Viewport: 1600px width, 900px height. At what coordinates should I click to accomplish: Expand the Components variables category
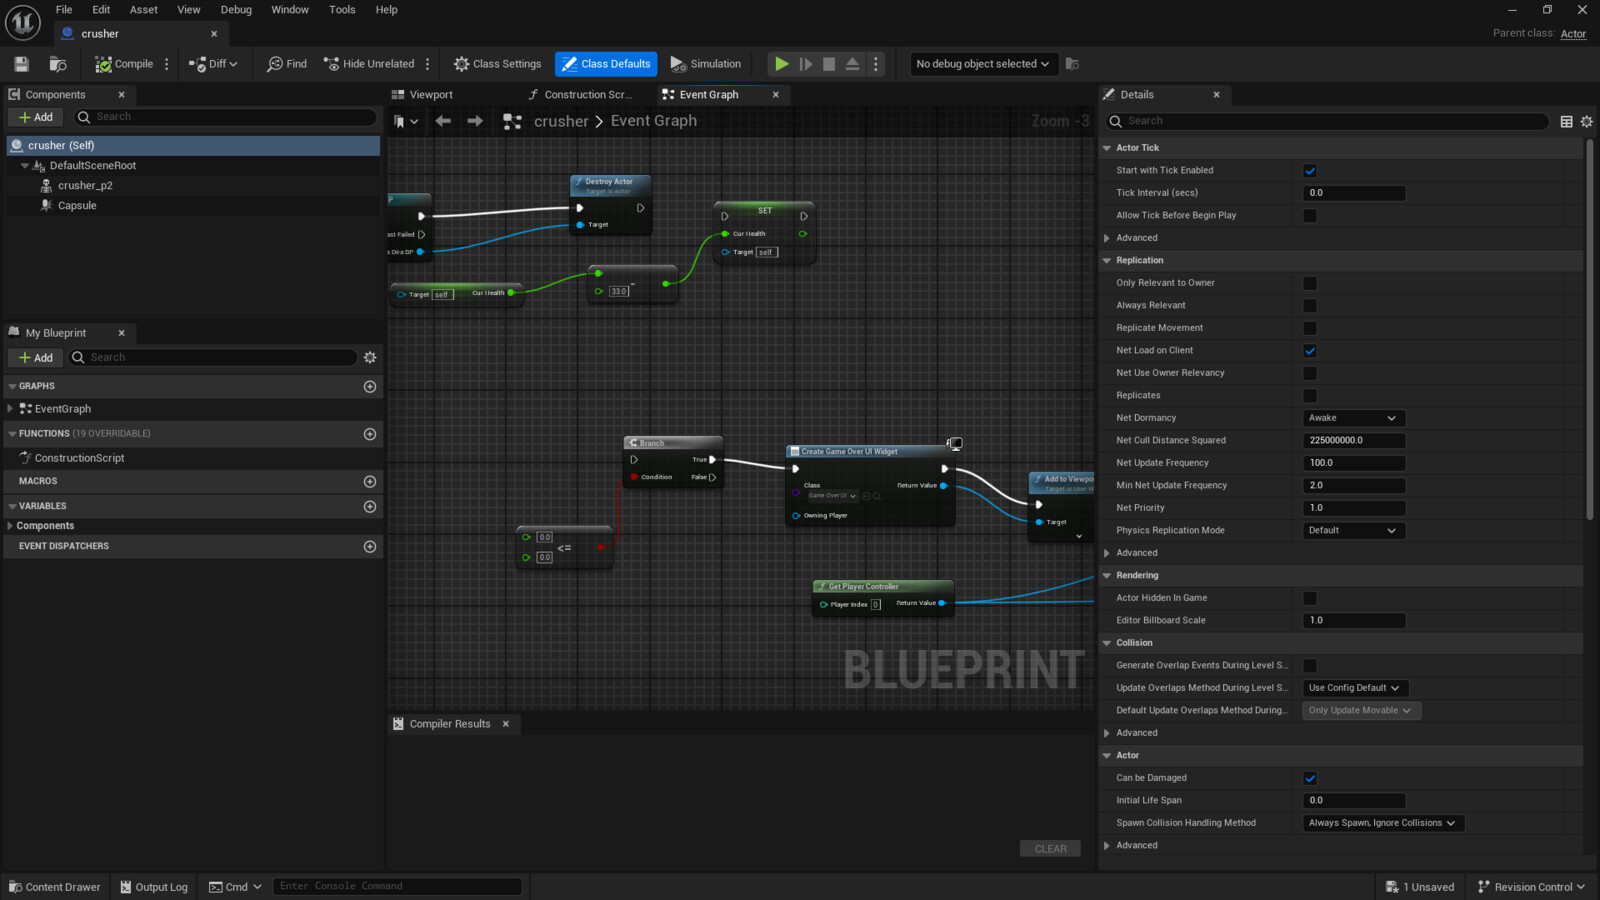10,526
